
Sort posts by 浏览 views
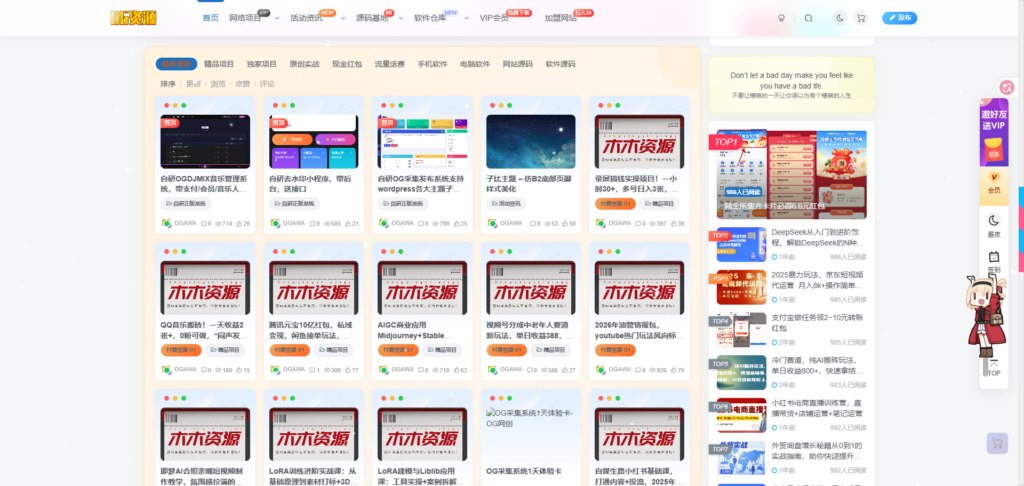pyautogui.click(x=218, y=84)
